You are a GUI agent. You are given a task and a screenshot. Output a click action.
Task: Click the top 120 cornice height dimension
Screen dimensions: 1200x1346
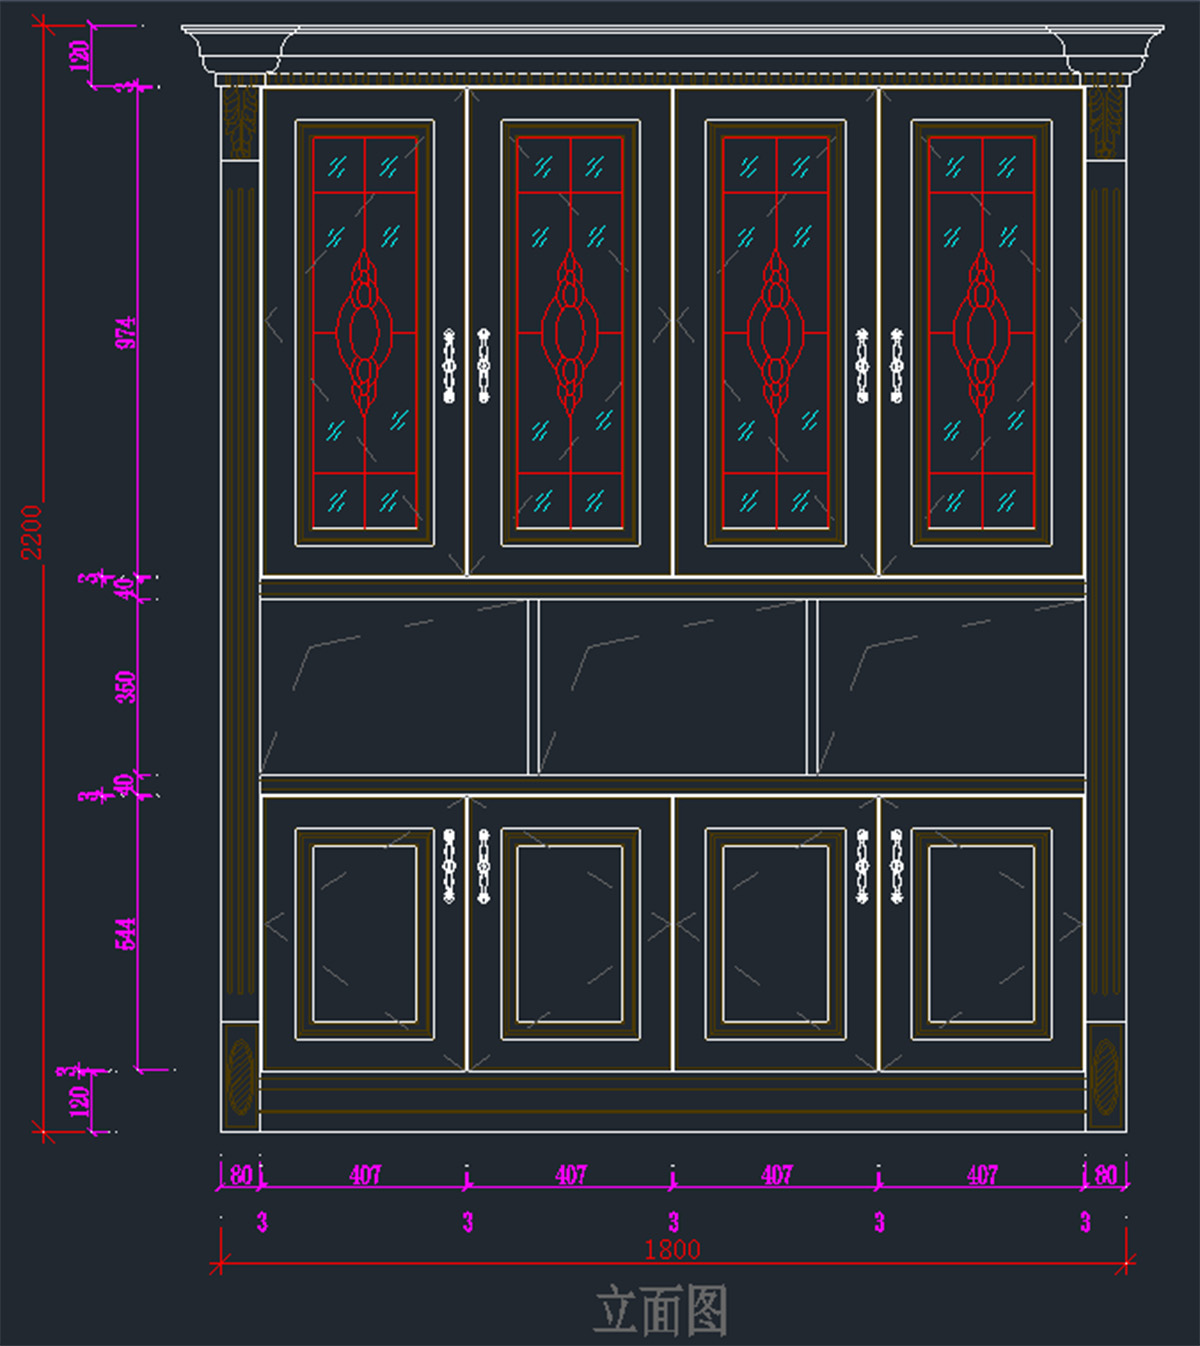[x=80, y=55]
